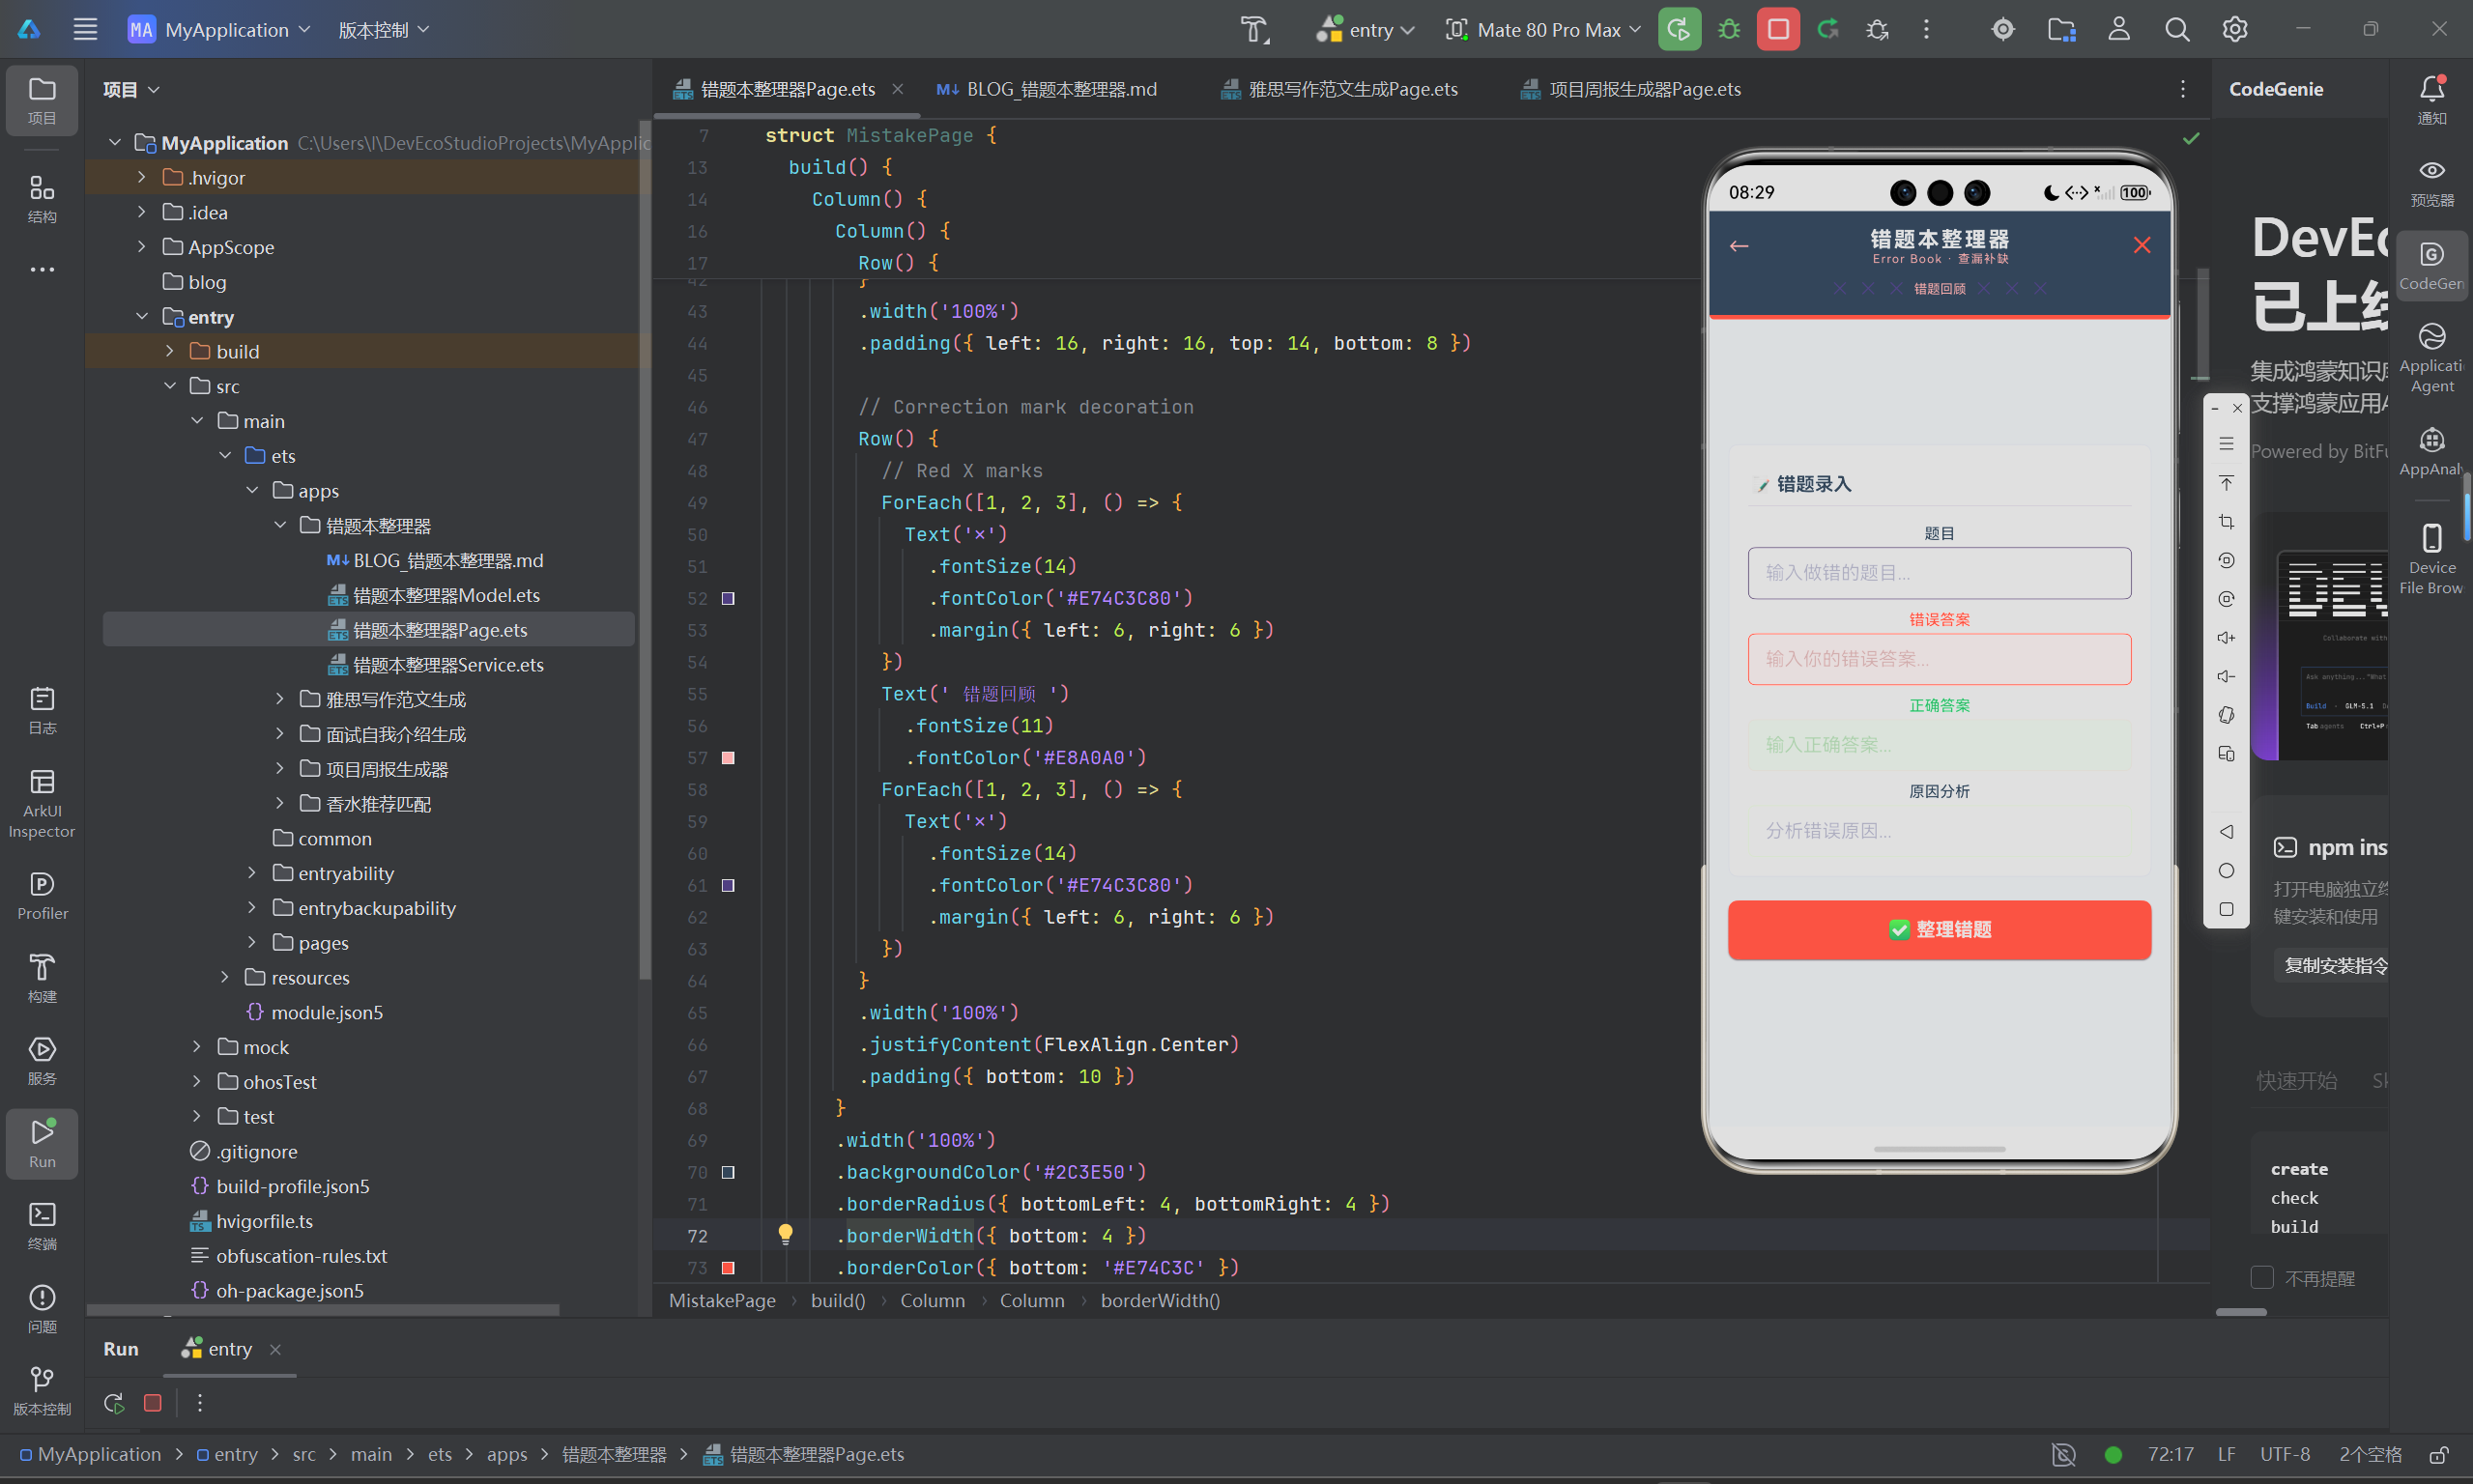
Task: Click the color swatch on line 57
Action: pyautogui.click(x=728, y=758)
